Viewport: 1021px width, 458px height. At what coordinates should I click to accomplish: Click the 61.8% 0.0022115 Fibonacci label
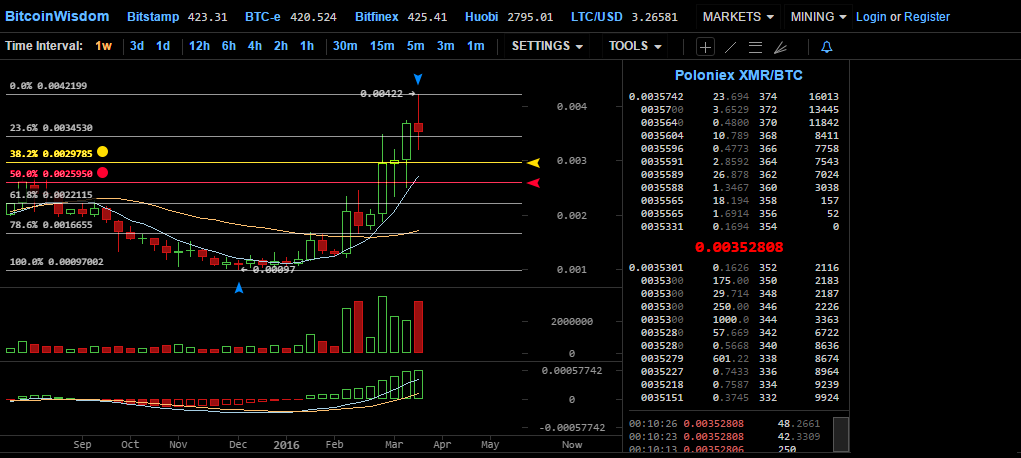coord(51,194)
